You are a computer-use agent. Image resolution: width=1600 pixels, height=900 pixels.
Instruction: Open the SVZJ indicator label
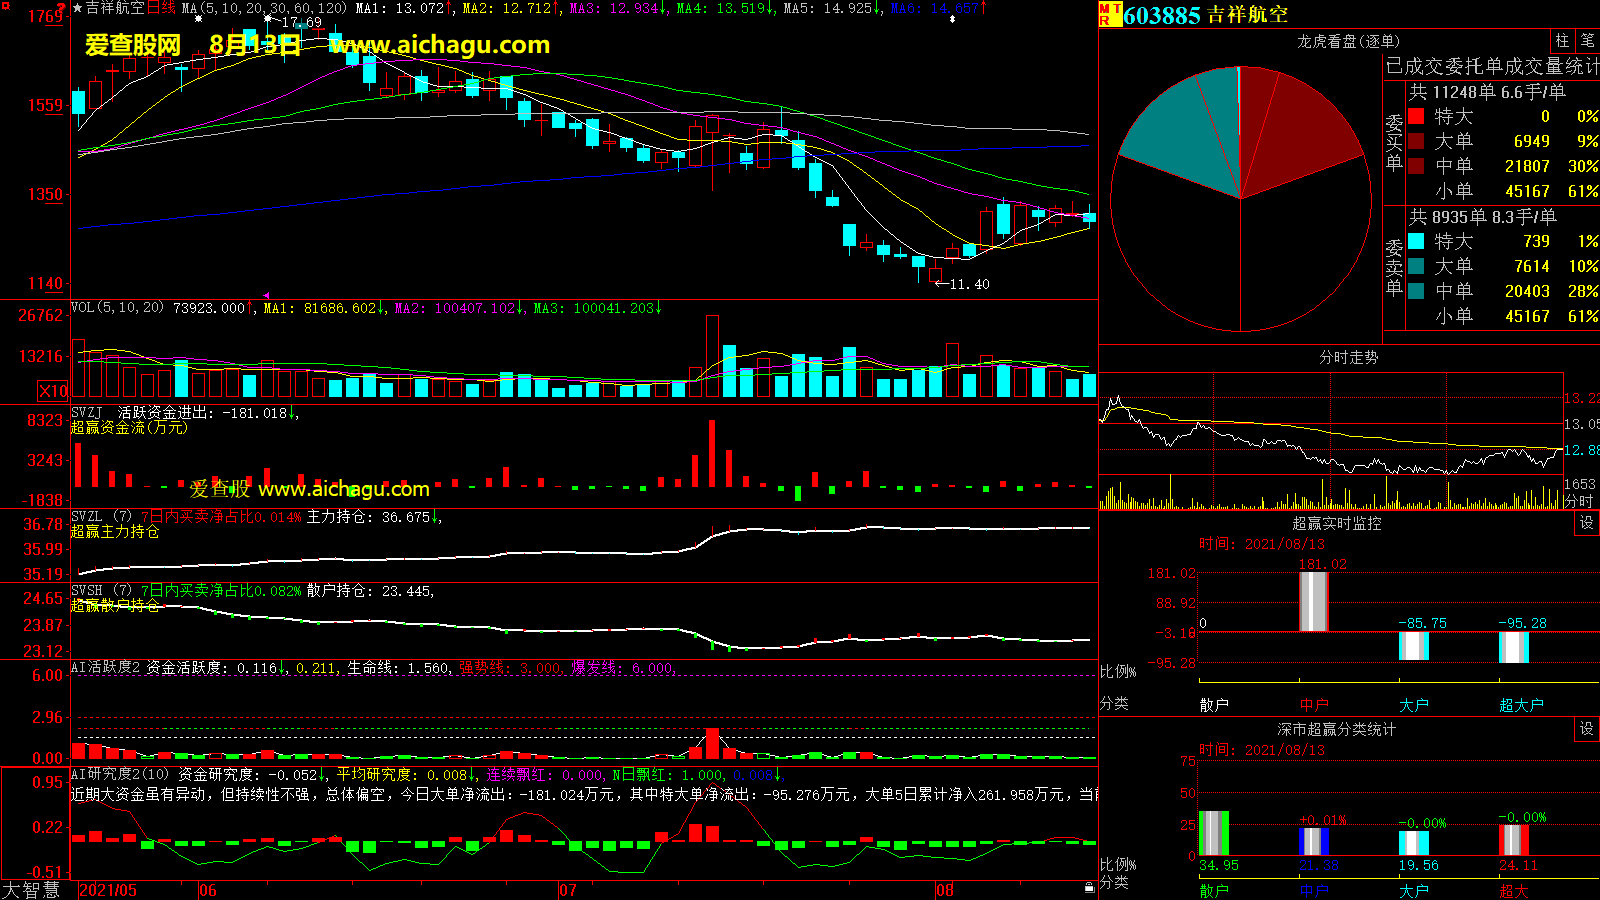pyautogui.click(x=86, y=412)
